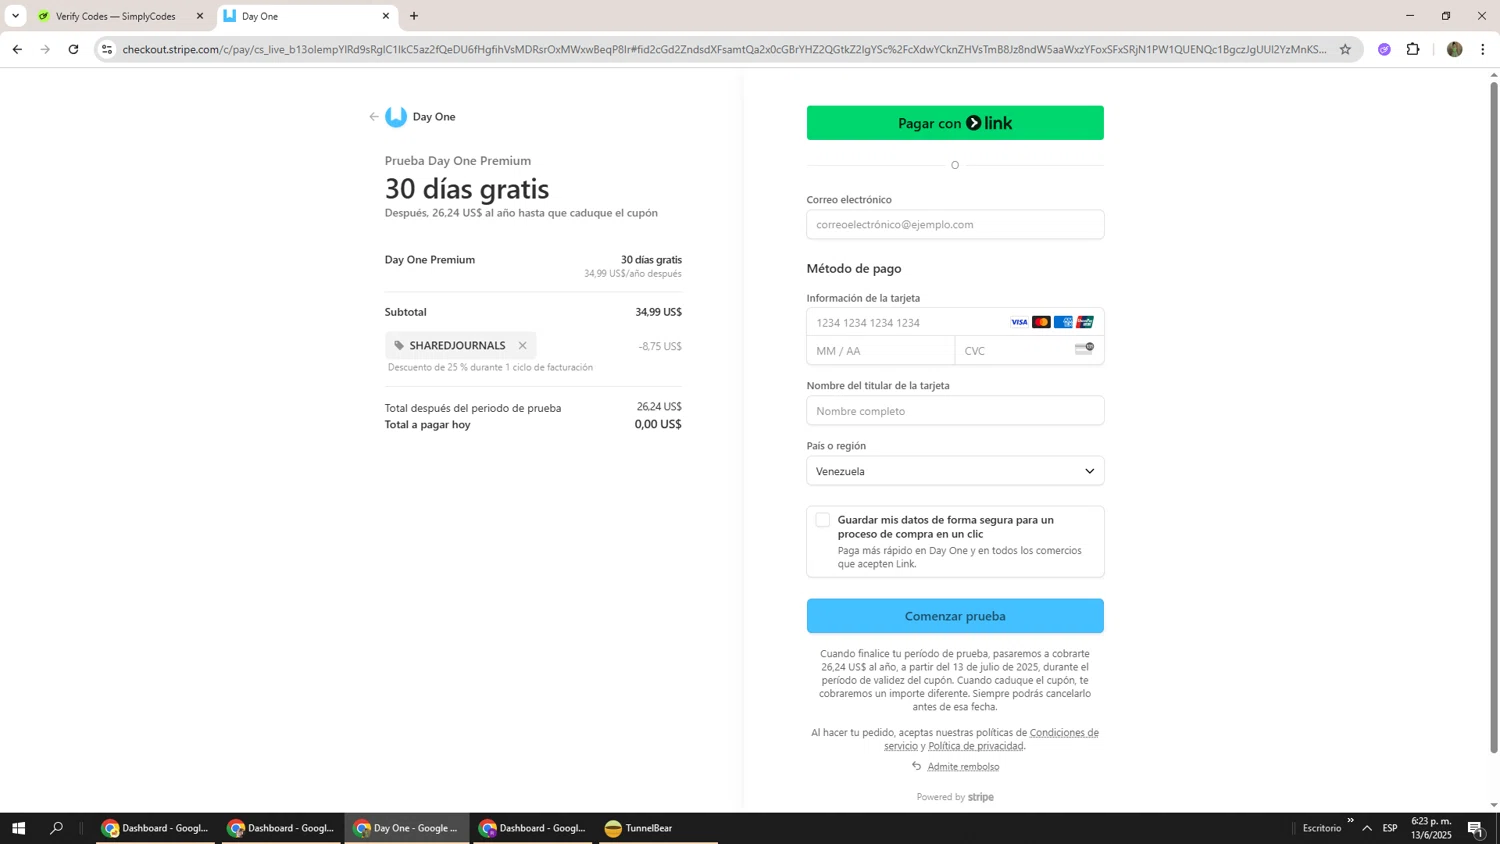Switch to first Dashboard - Google Chrome taskbar window
Viewport: 1500px width, 844px height.
tap(155, 828)
